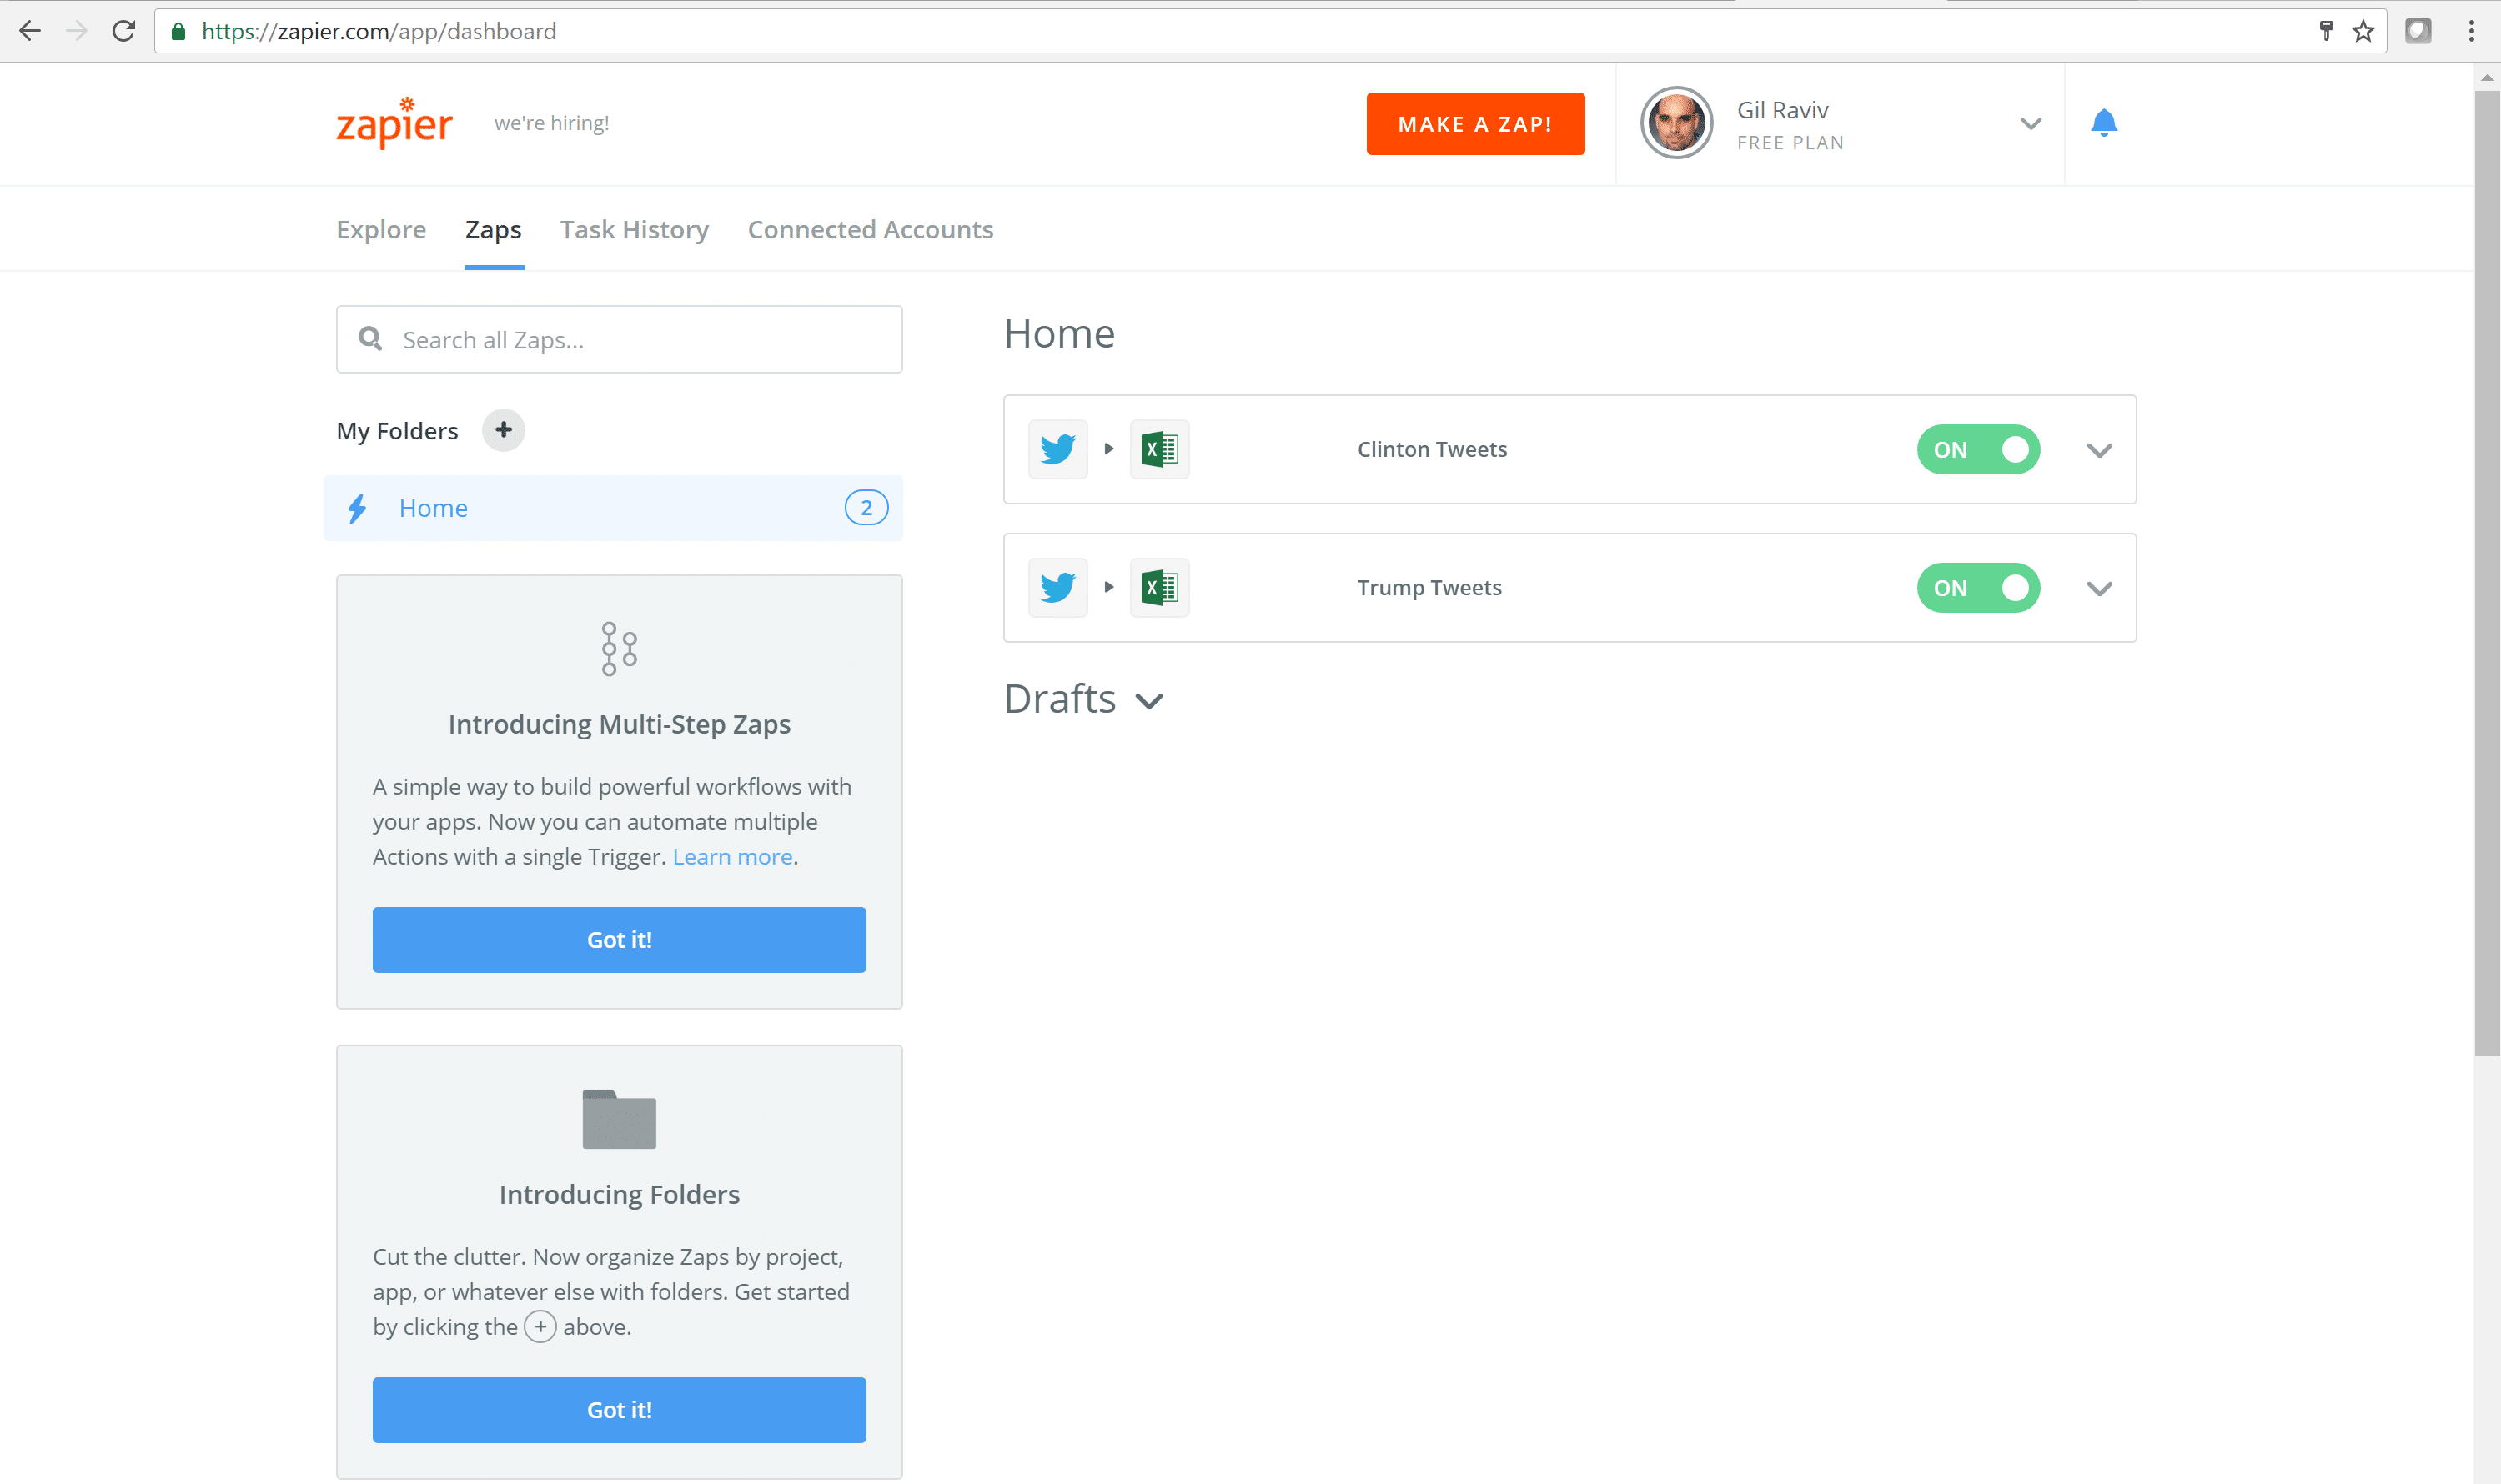This screenshot has width=2501, height=1484.
Task: Click the Zapier logo
Action: point(394,123)
